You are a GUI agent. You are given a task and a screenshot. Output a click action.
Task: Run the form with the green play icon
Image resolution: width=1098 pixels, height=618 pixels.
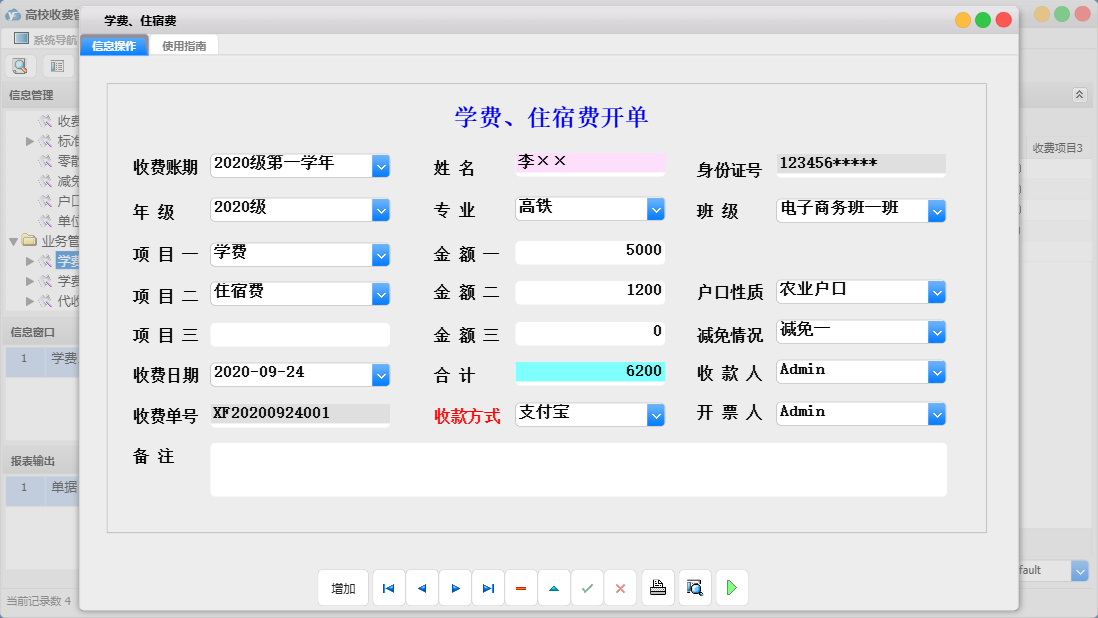(x=731, y=588)
